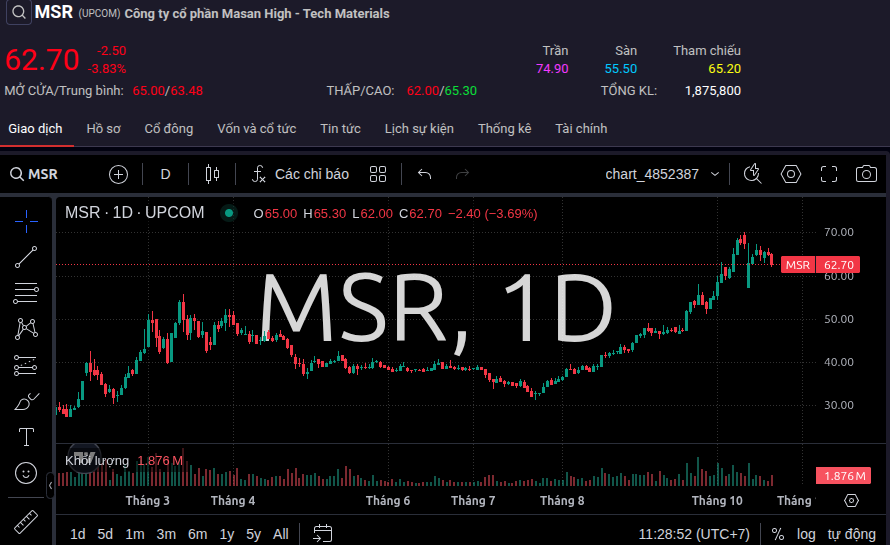This screenshot has height=545, width=890.
Task: Undo the last chart action
Action: [425, 174]
